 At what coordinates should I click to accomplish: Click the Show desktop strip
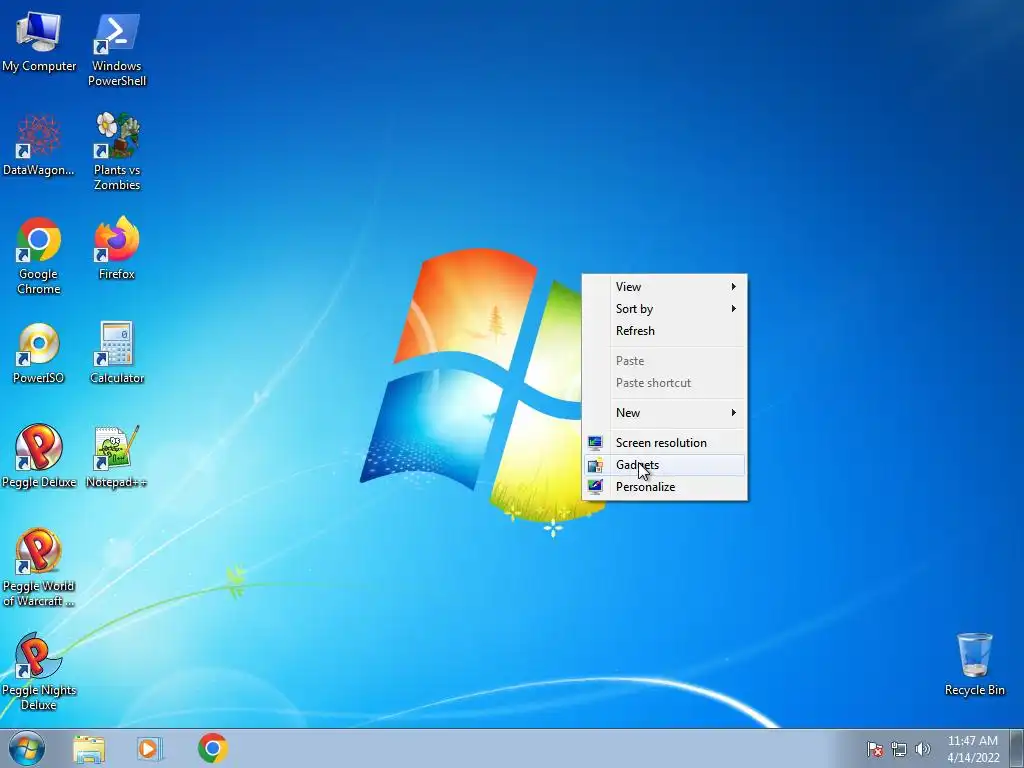[1017, 748]
